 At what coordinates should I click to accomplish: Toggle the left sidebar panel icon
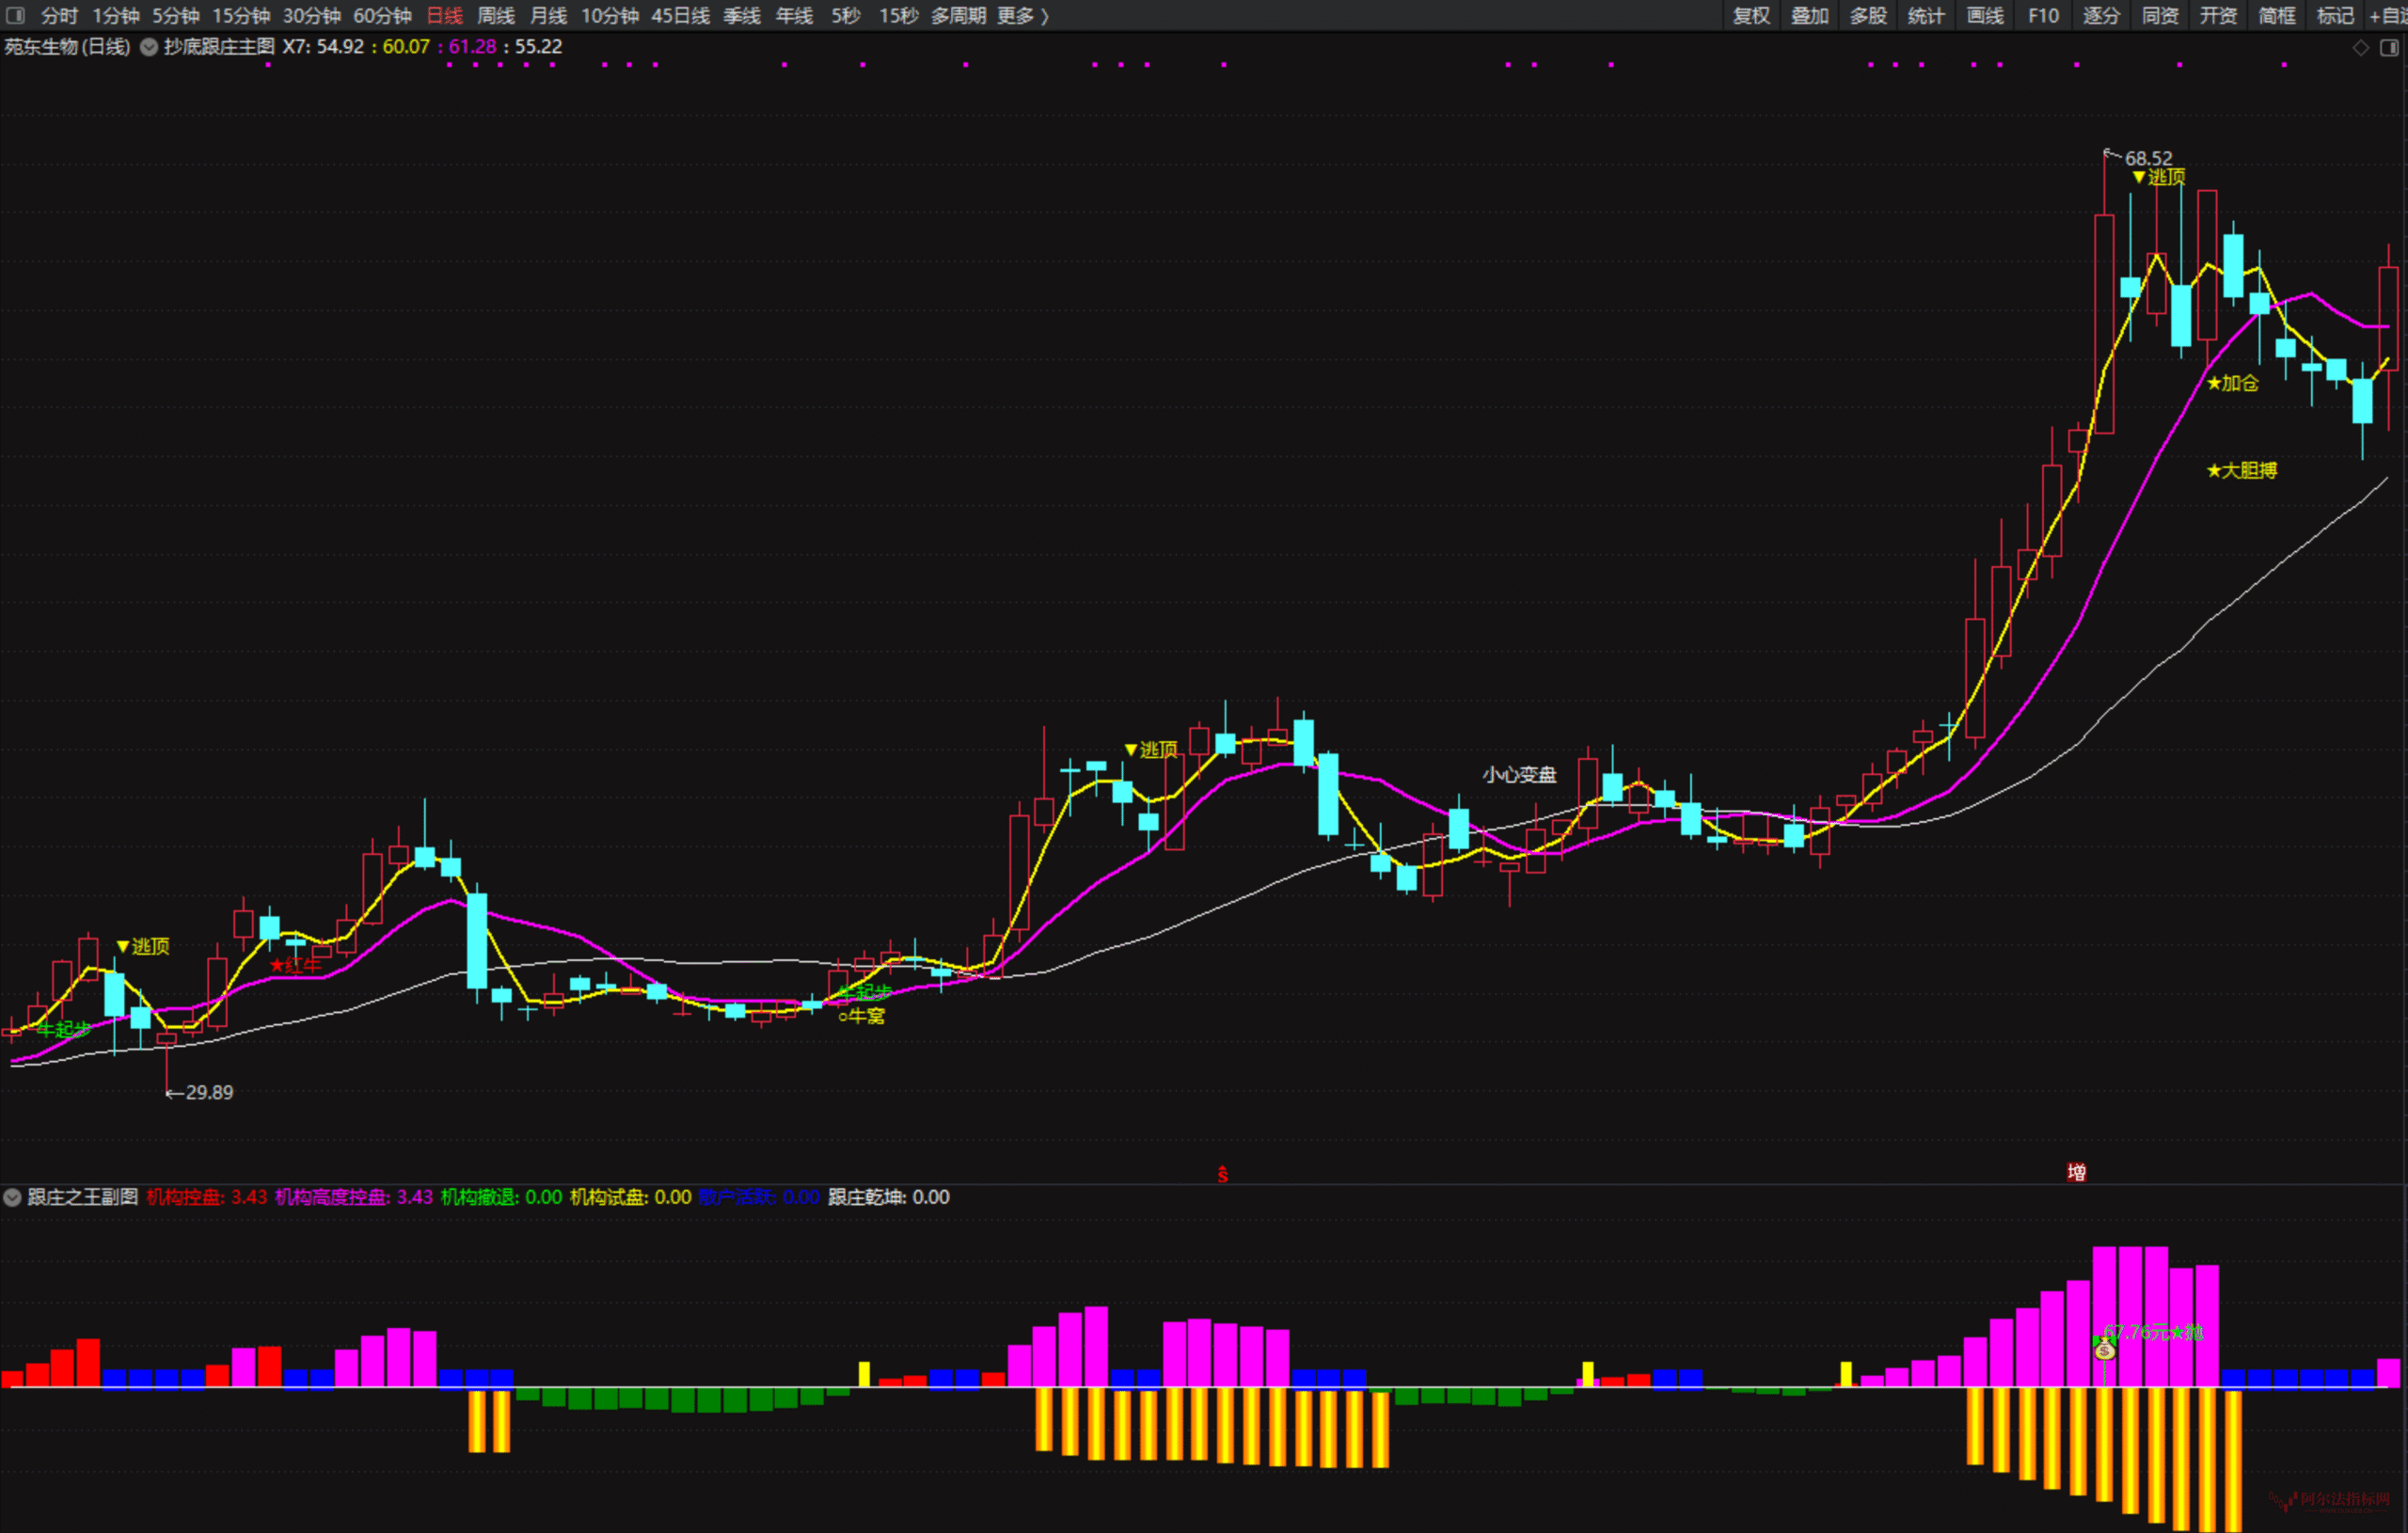(x=15, y=15)
